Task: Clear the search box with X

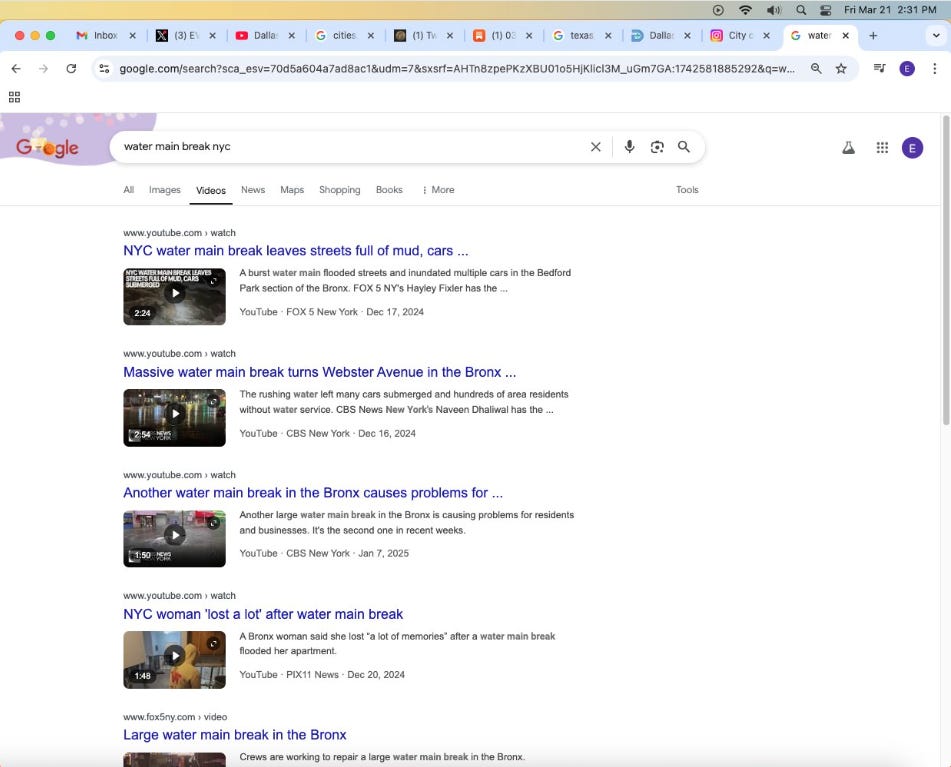Action: 596,147
